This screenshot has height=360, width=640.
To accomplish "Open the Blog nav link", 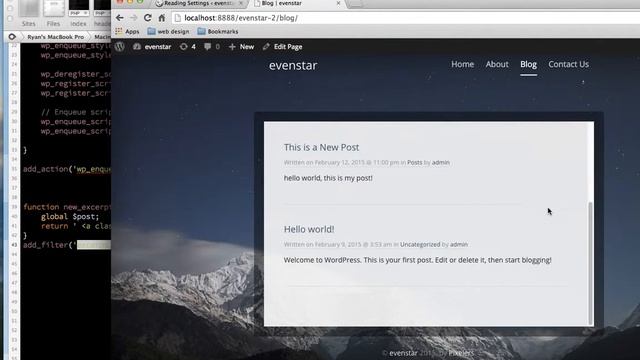I will [528, 64].
